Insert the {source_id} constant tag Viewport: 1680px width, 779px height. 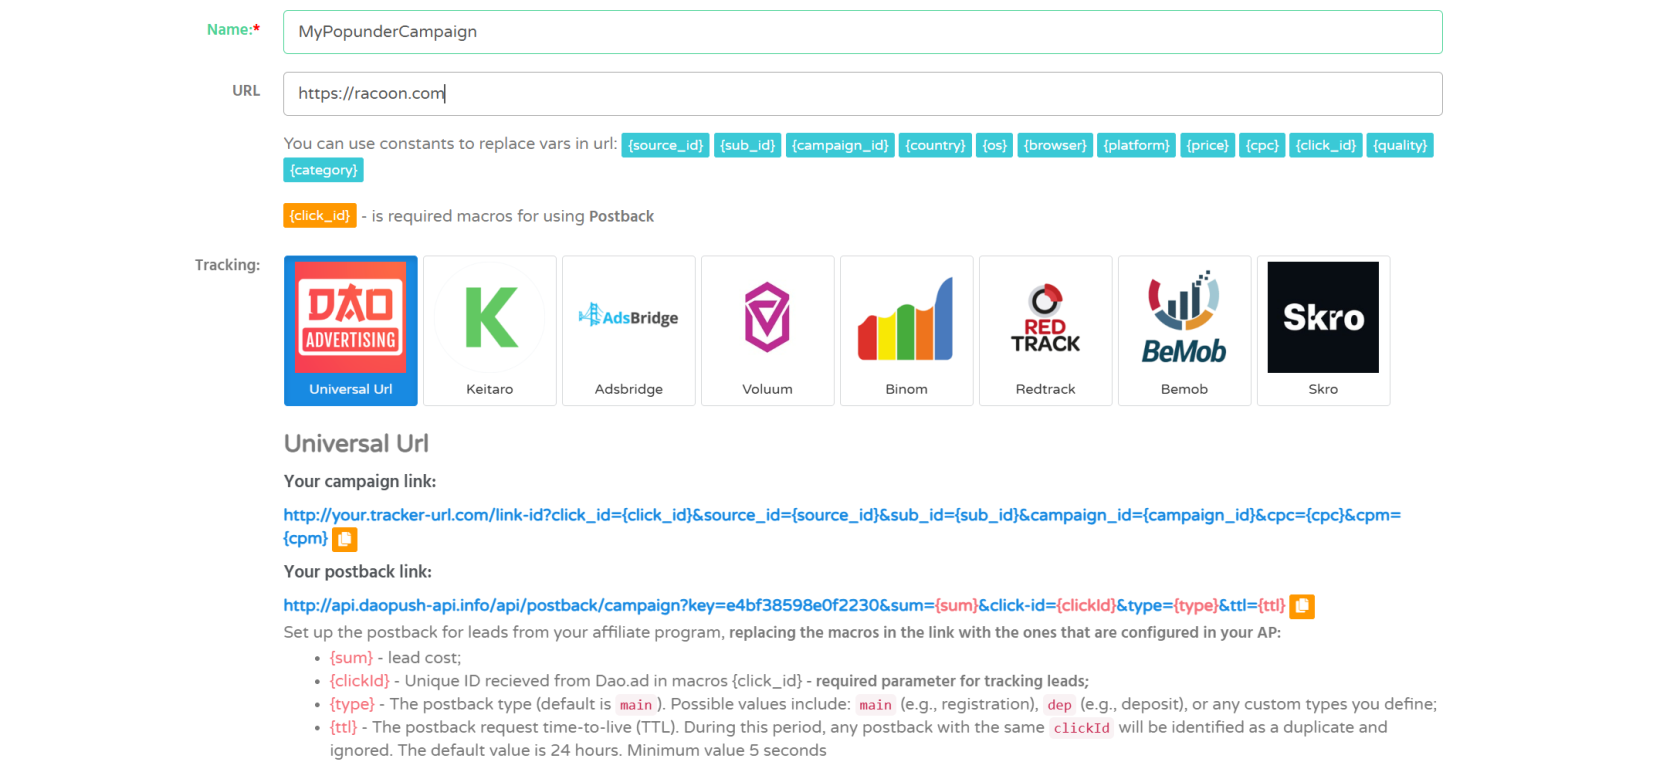coord(665,145)
